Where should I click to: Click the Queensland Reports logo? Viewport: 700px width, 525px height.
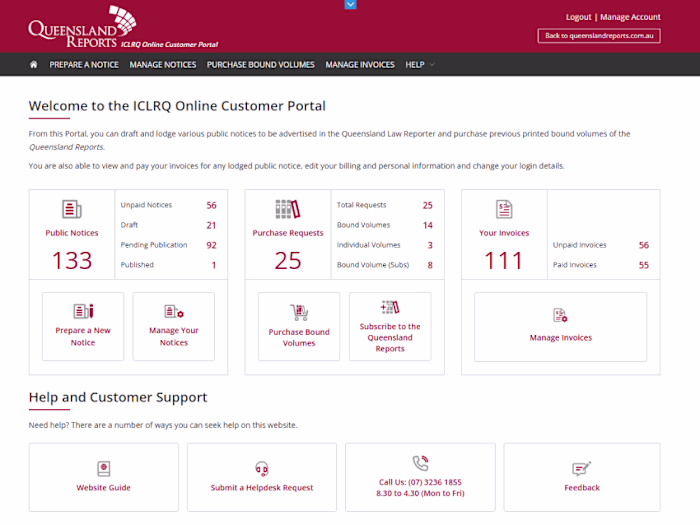coord(83,27)
